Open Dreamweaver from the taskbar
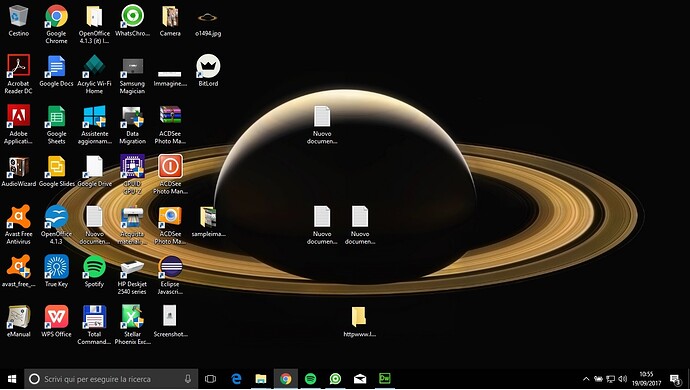690x390 pixels. tap(385, 379)
